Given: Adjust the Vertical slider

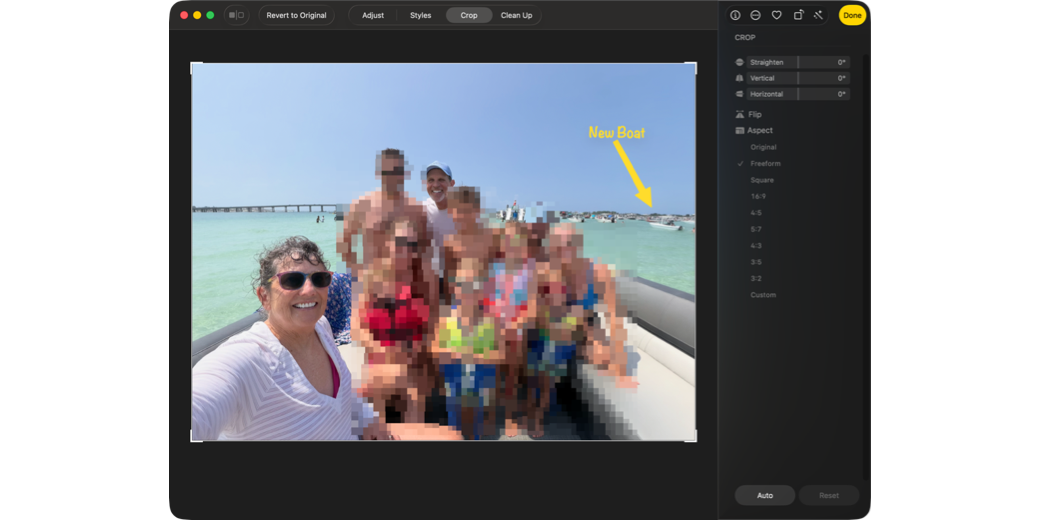Looking at the screenshot, I should [798, 78].
